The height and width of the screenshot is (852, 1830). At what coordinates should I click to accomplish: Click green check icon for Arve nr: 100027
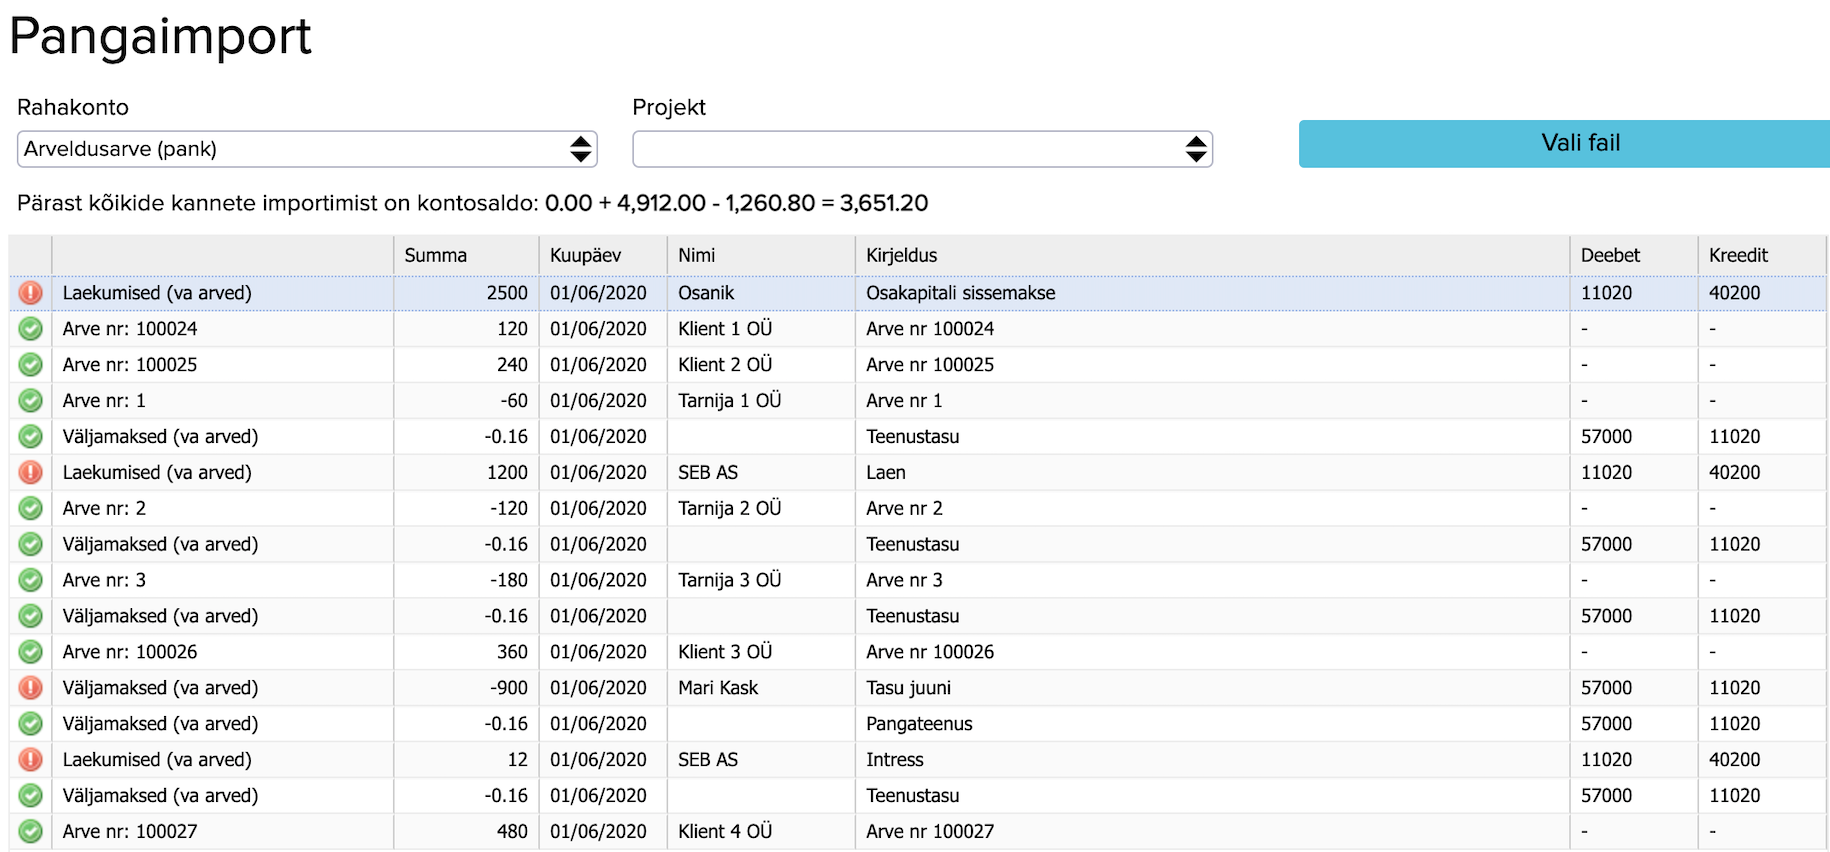click(x=31, y=831)
